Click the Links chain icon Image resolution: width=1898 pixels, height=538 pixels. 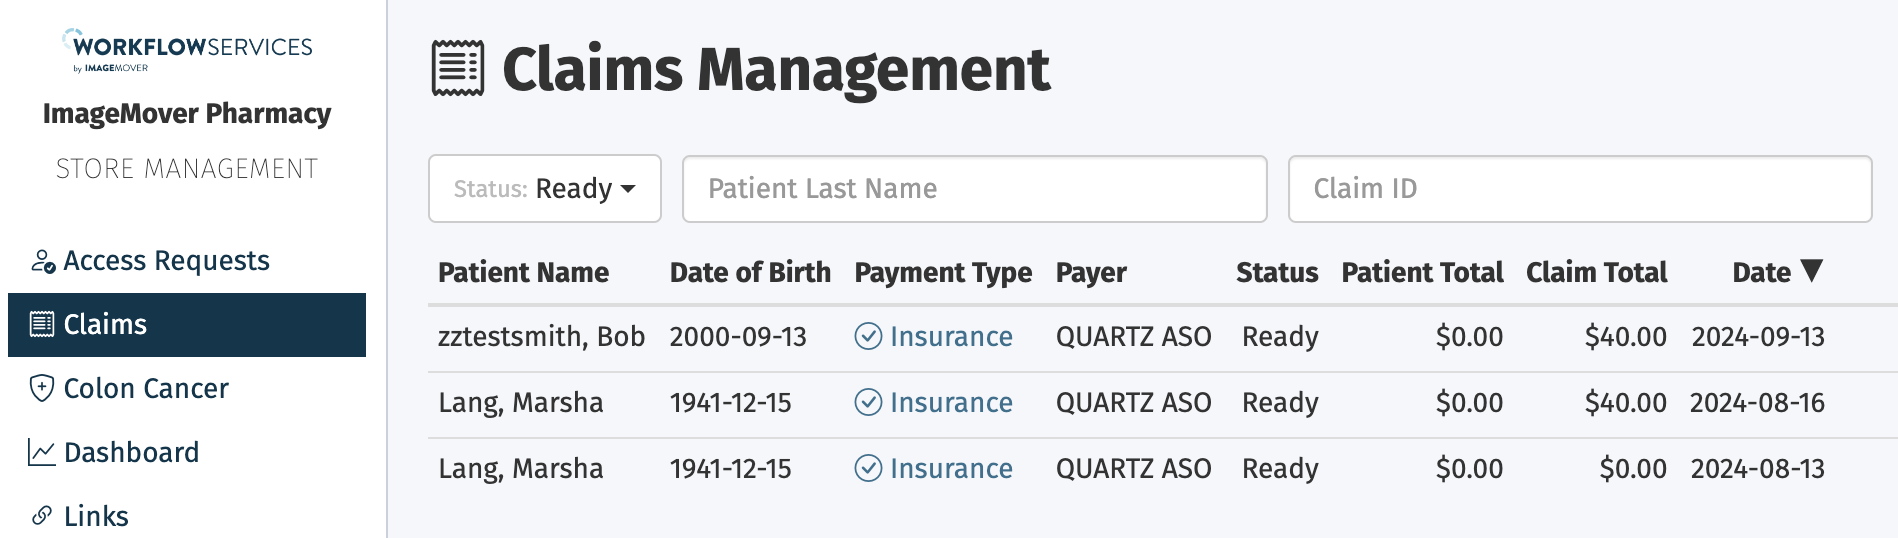point(42,516)
